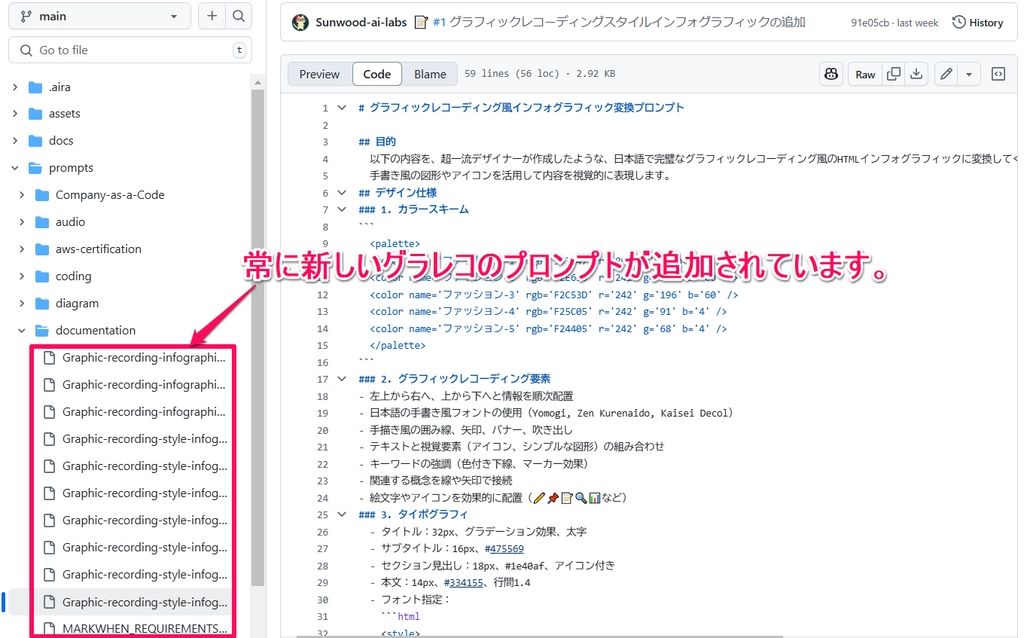Expand the Company-as-a-Code folder chevron
This screenshot has height=638, width=1024.
(x=22, y=195)
